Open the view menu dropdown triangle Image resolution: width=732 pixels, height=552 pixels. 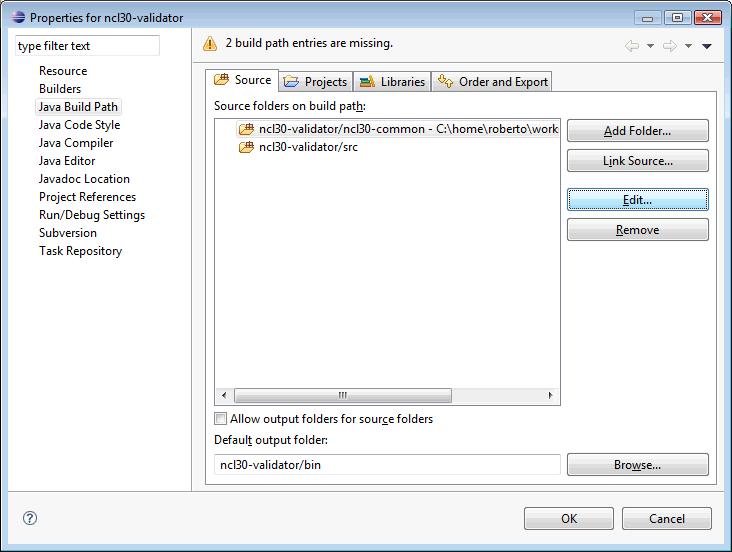(706, 46)
